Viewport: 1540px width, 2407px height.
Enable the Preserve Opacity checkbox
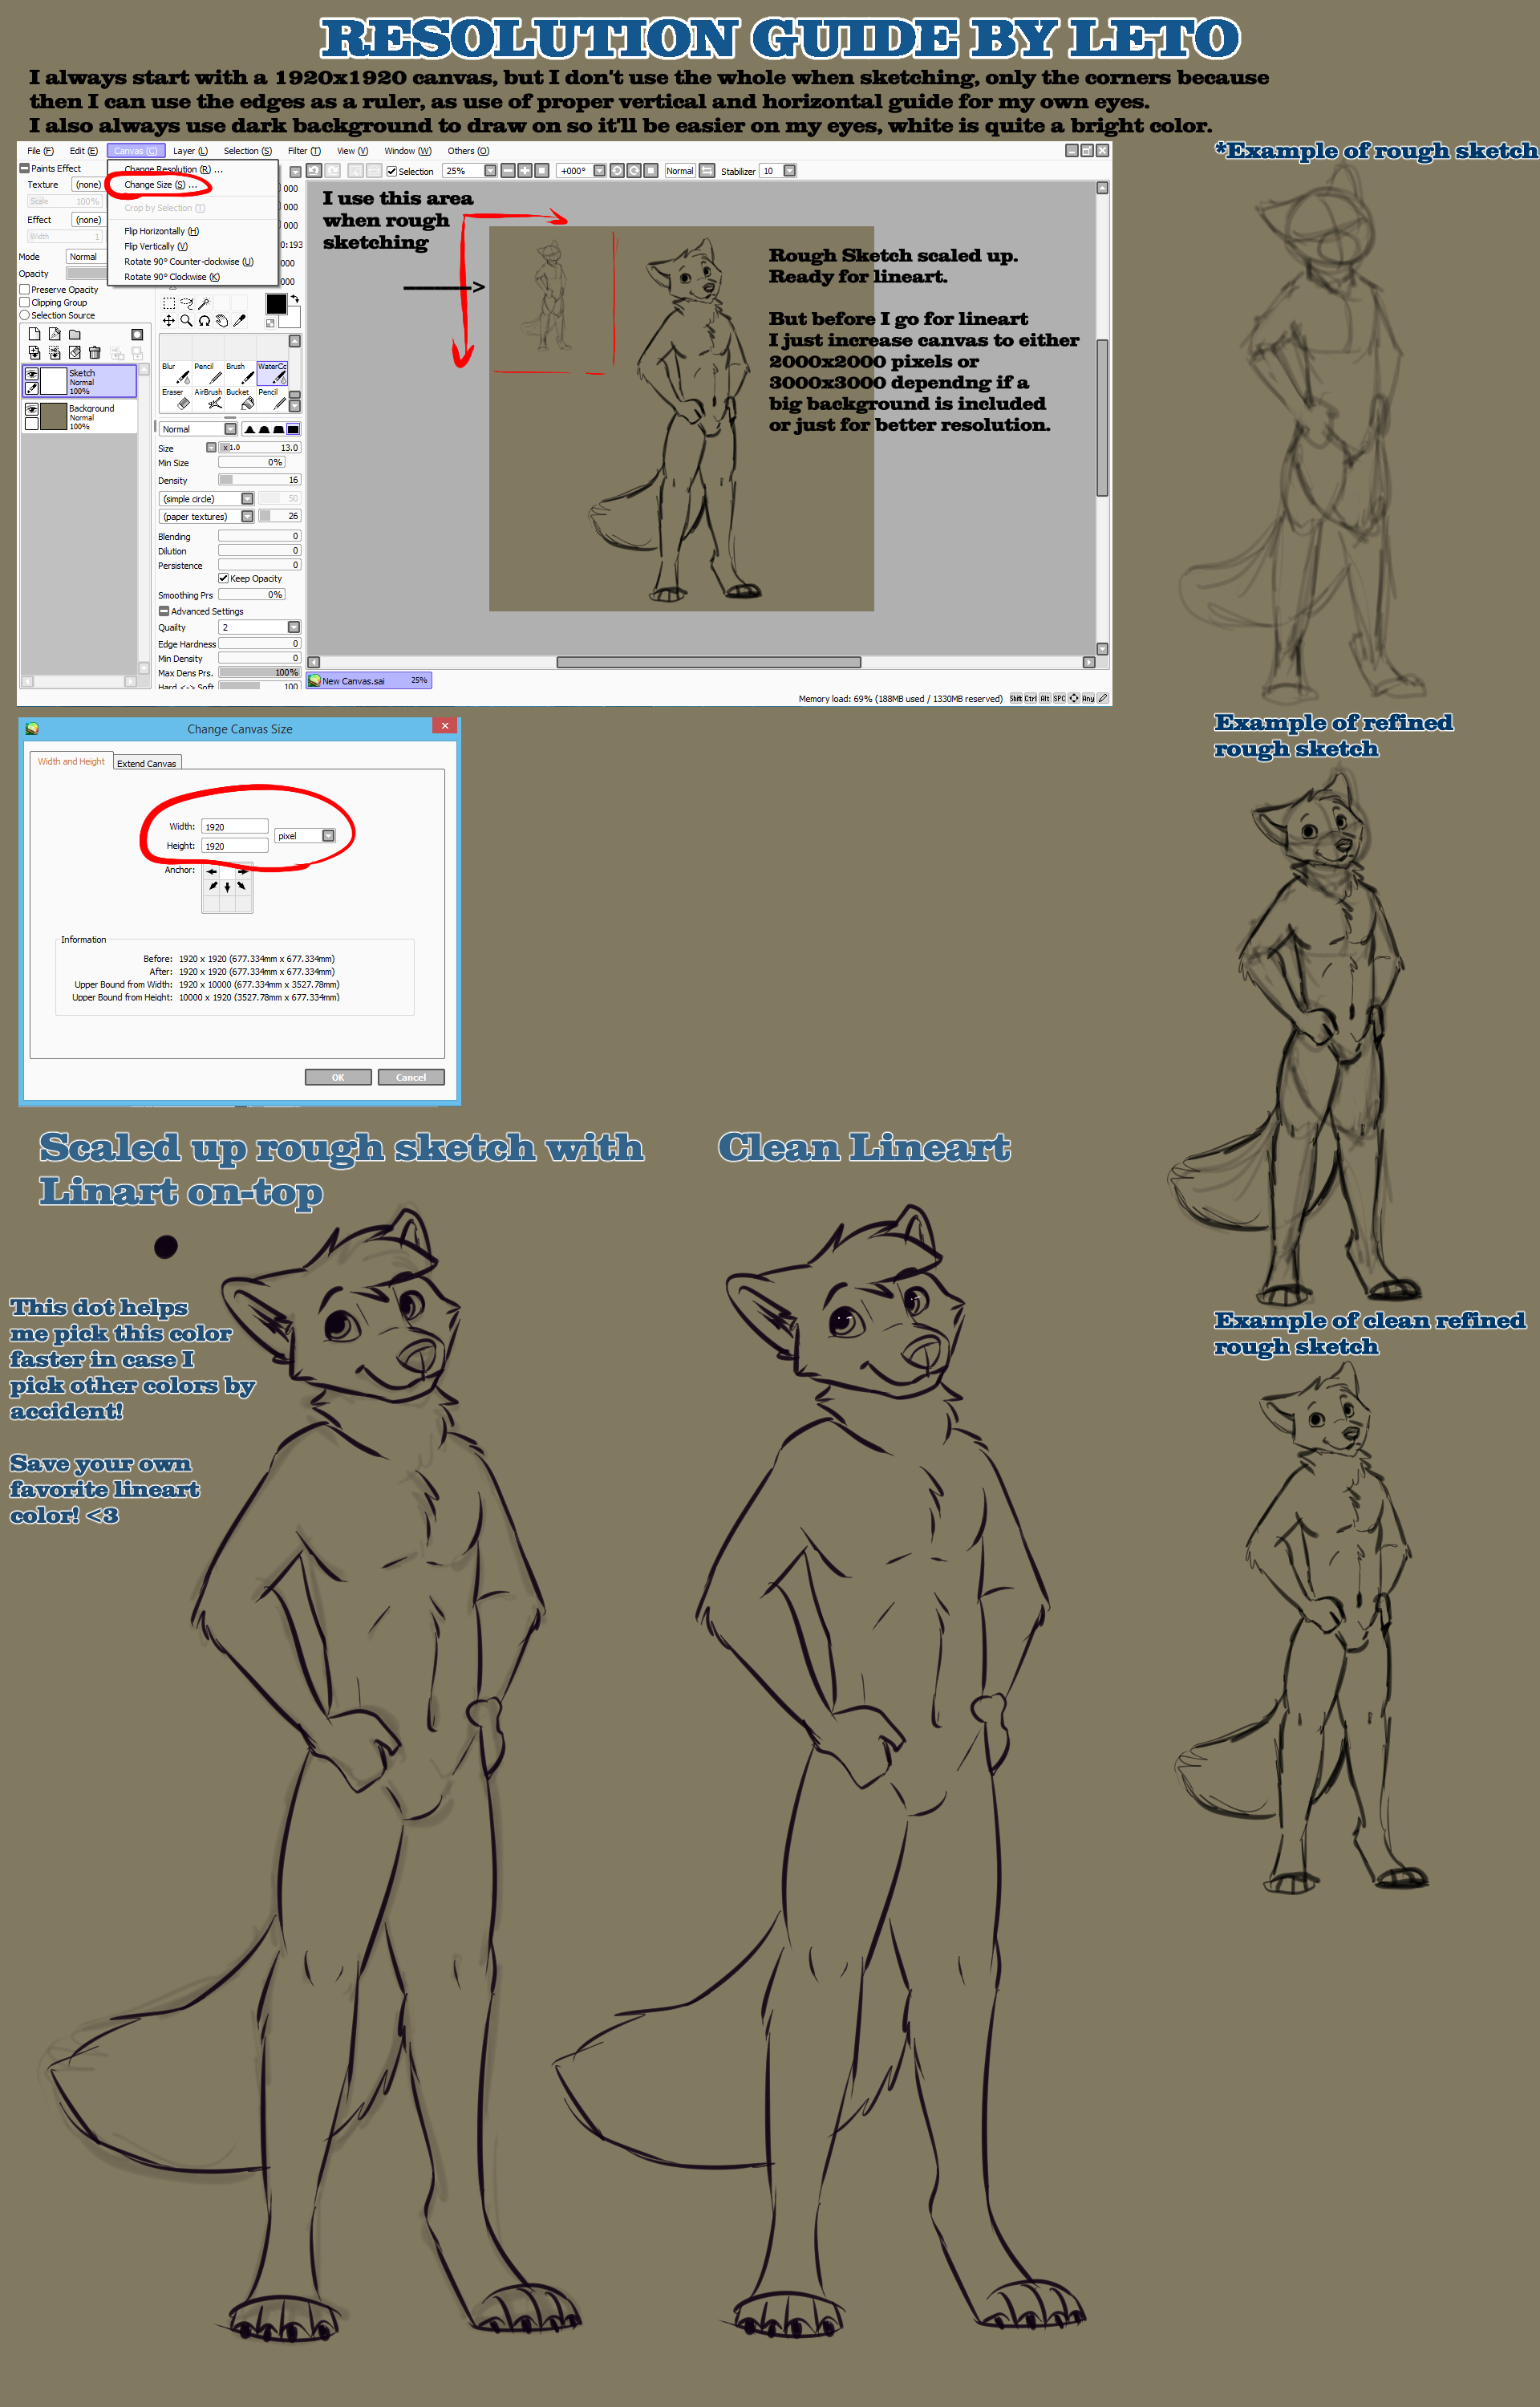pyautogui.click(x=25, y=290)
